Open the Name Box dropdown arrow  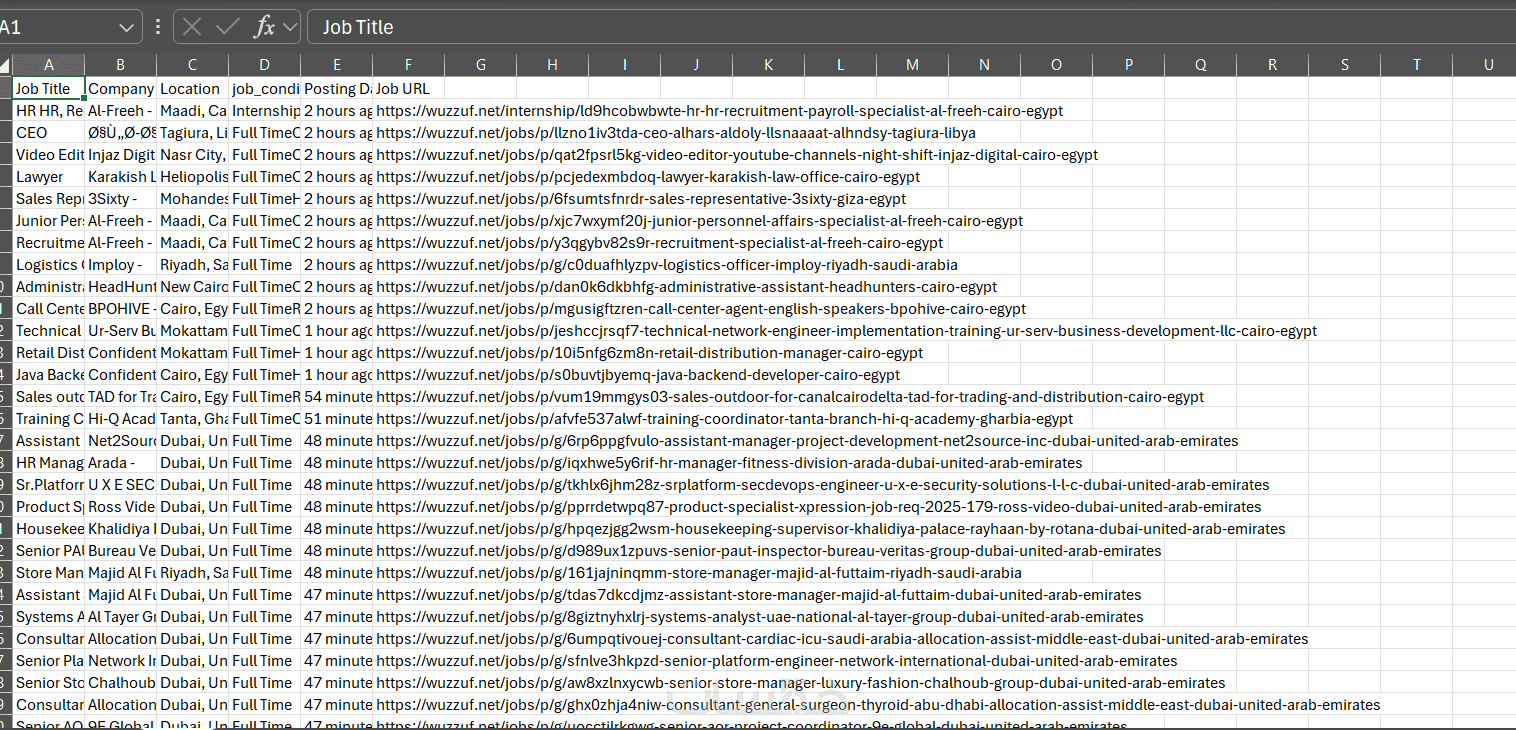point(127,27)
